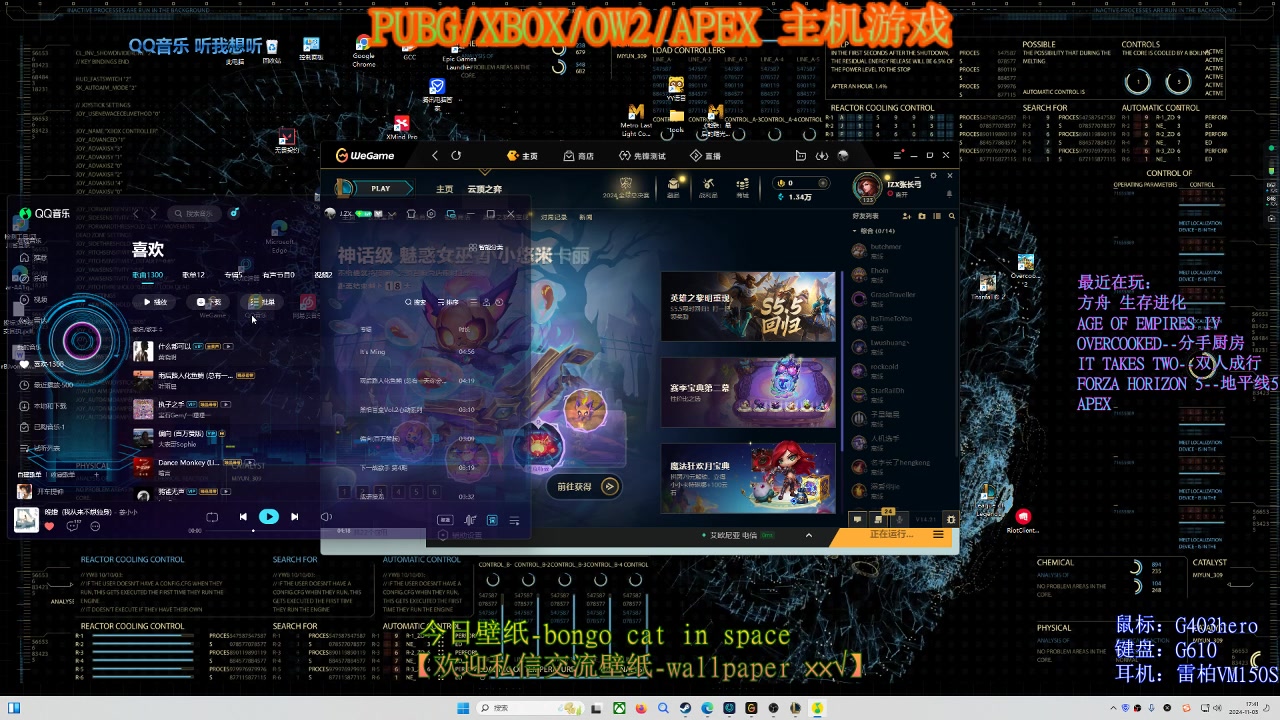Image resolution: width=1280 pixels, height=720 pixels.
Task: Open 魔法狂欢月宝典 banner
Action: (x=748, y=478)
